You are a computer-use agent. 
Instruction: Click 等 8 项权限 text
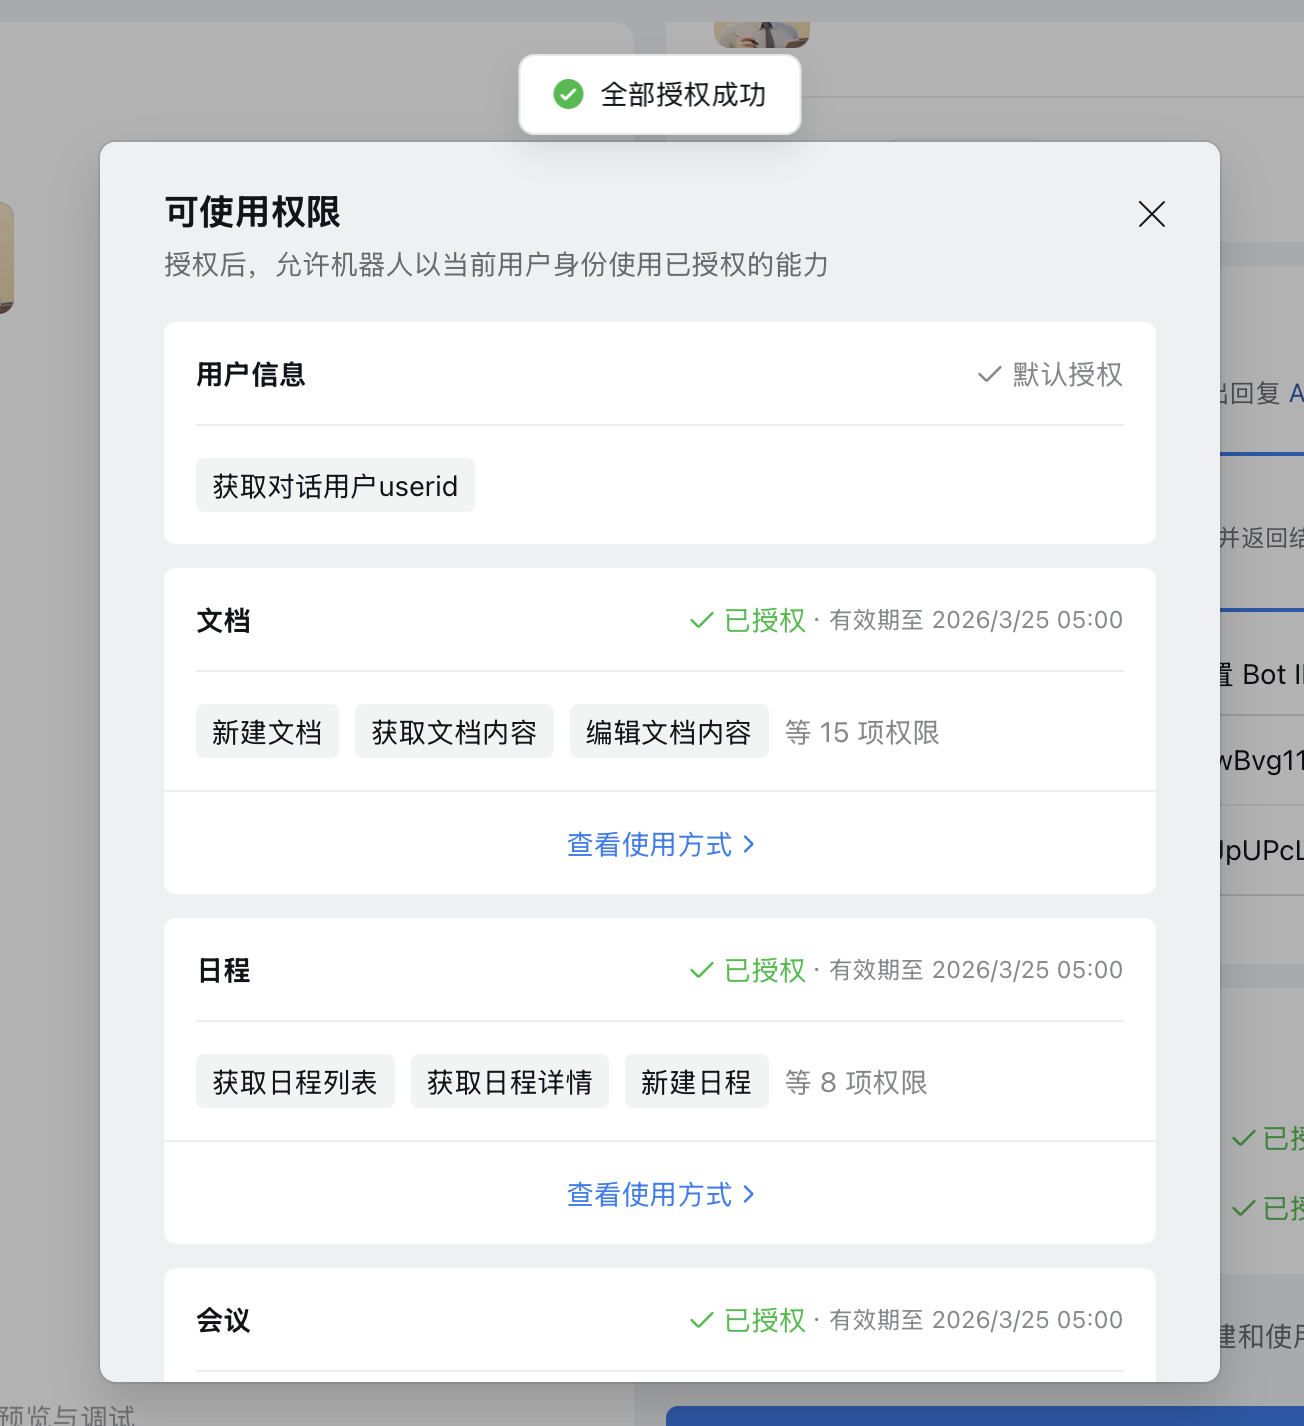856,1083
